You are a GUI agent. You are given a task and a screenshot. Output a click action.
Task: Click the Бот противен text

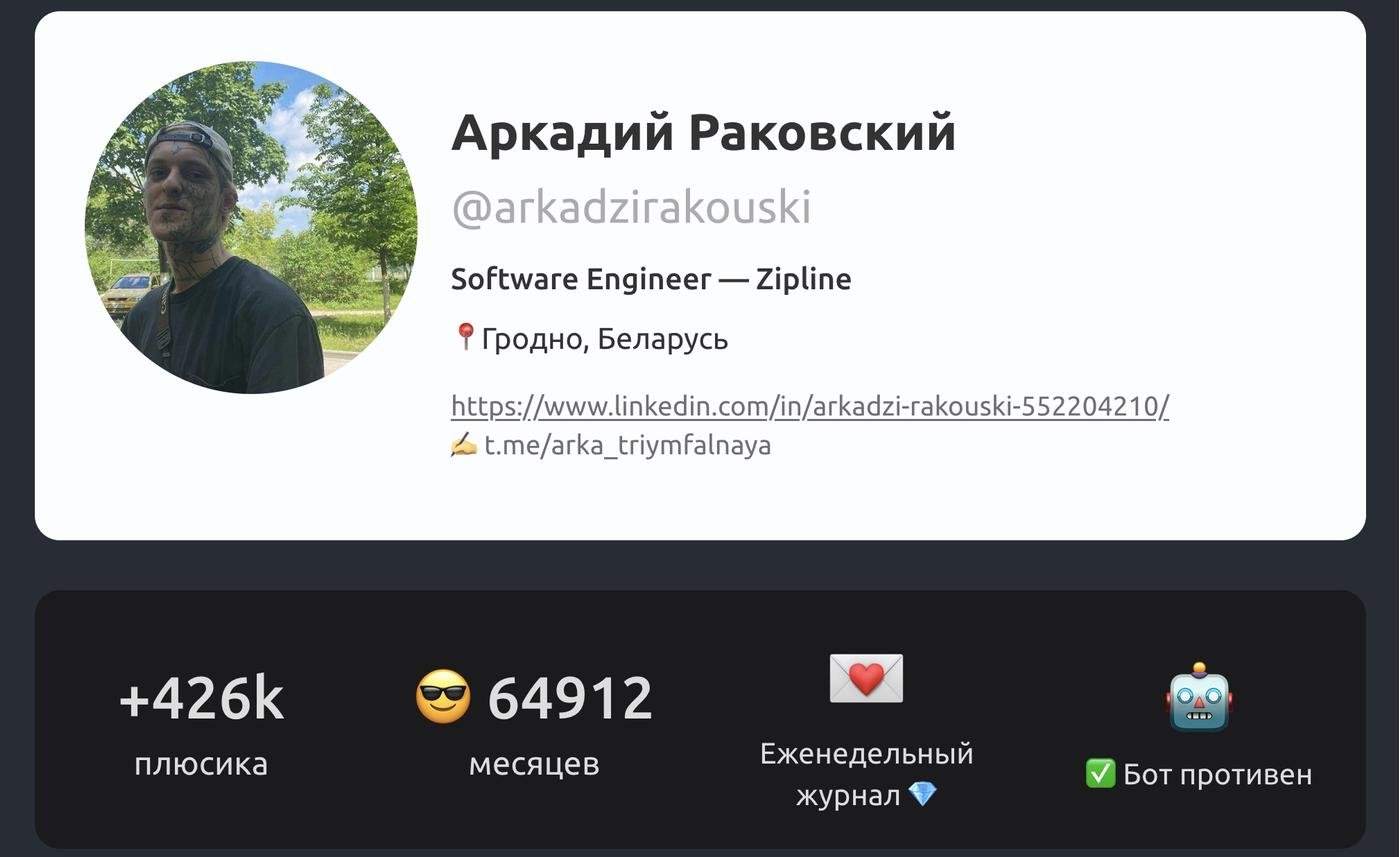pyautogui.click(x=1217, y=774)
